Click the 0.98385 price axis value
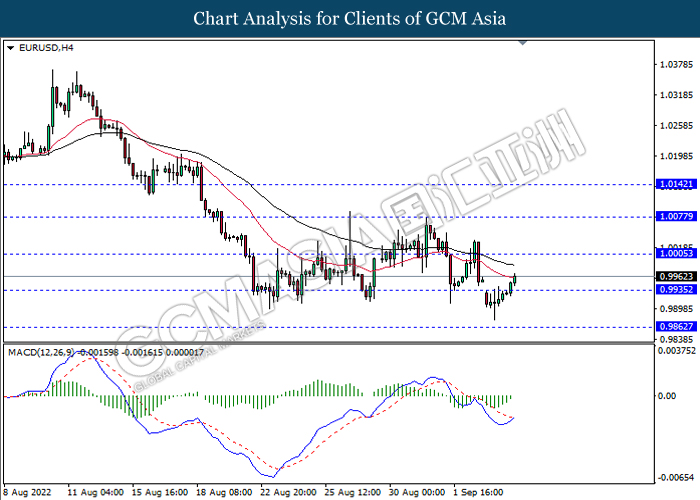 coord(676,340)
